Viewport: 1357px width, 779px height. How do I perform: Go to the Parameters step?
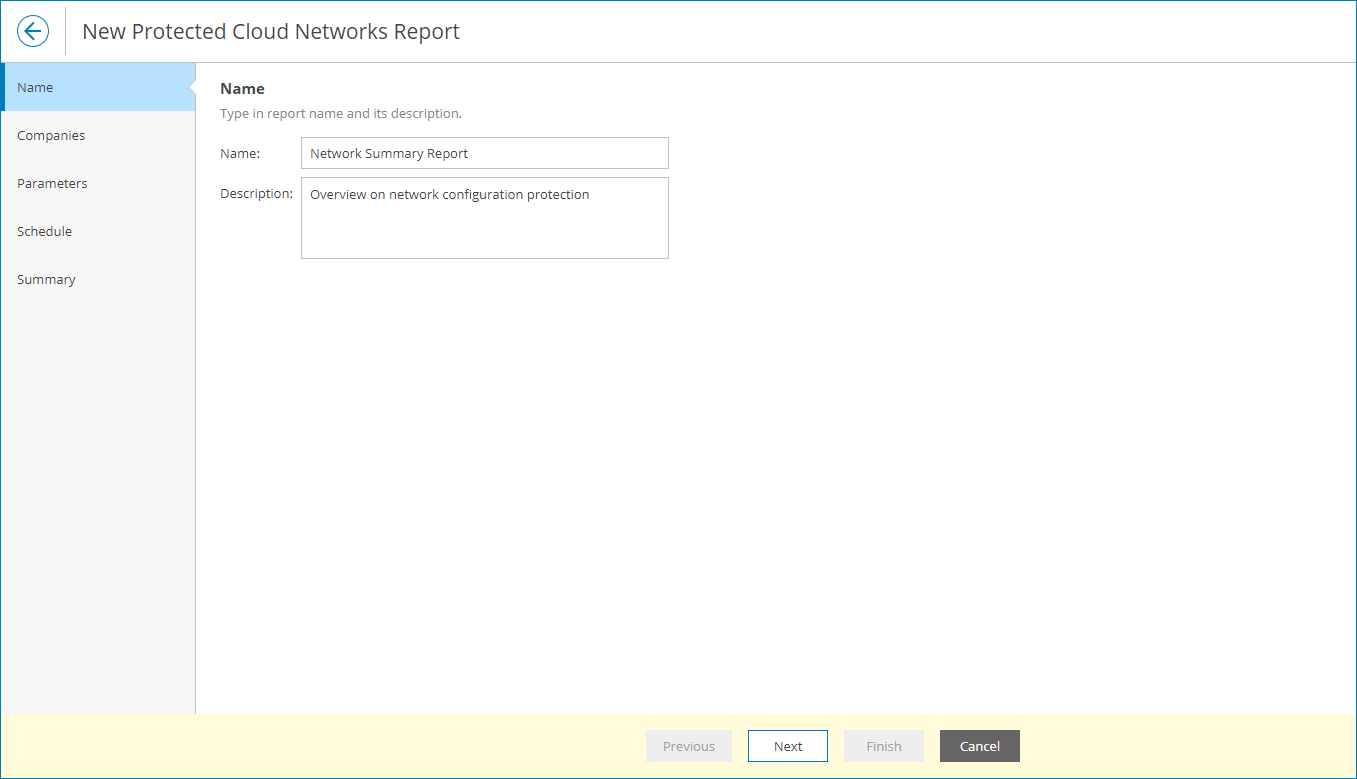pyautogui.click(x=52, y=183)
